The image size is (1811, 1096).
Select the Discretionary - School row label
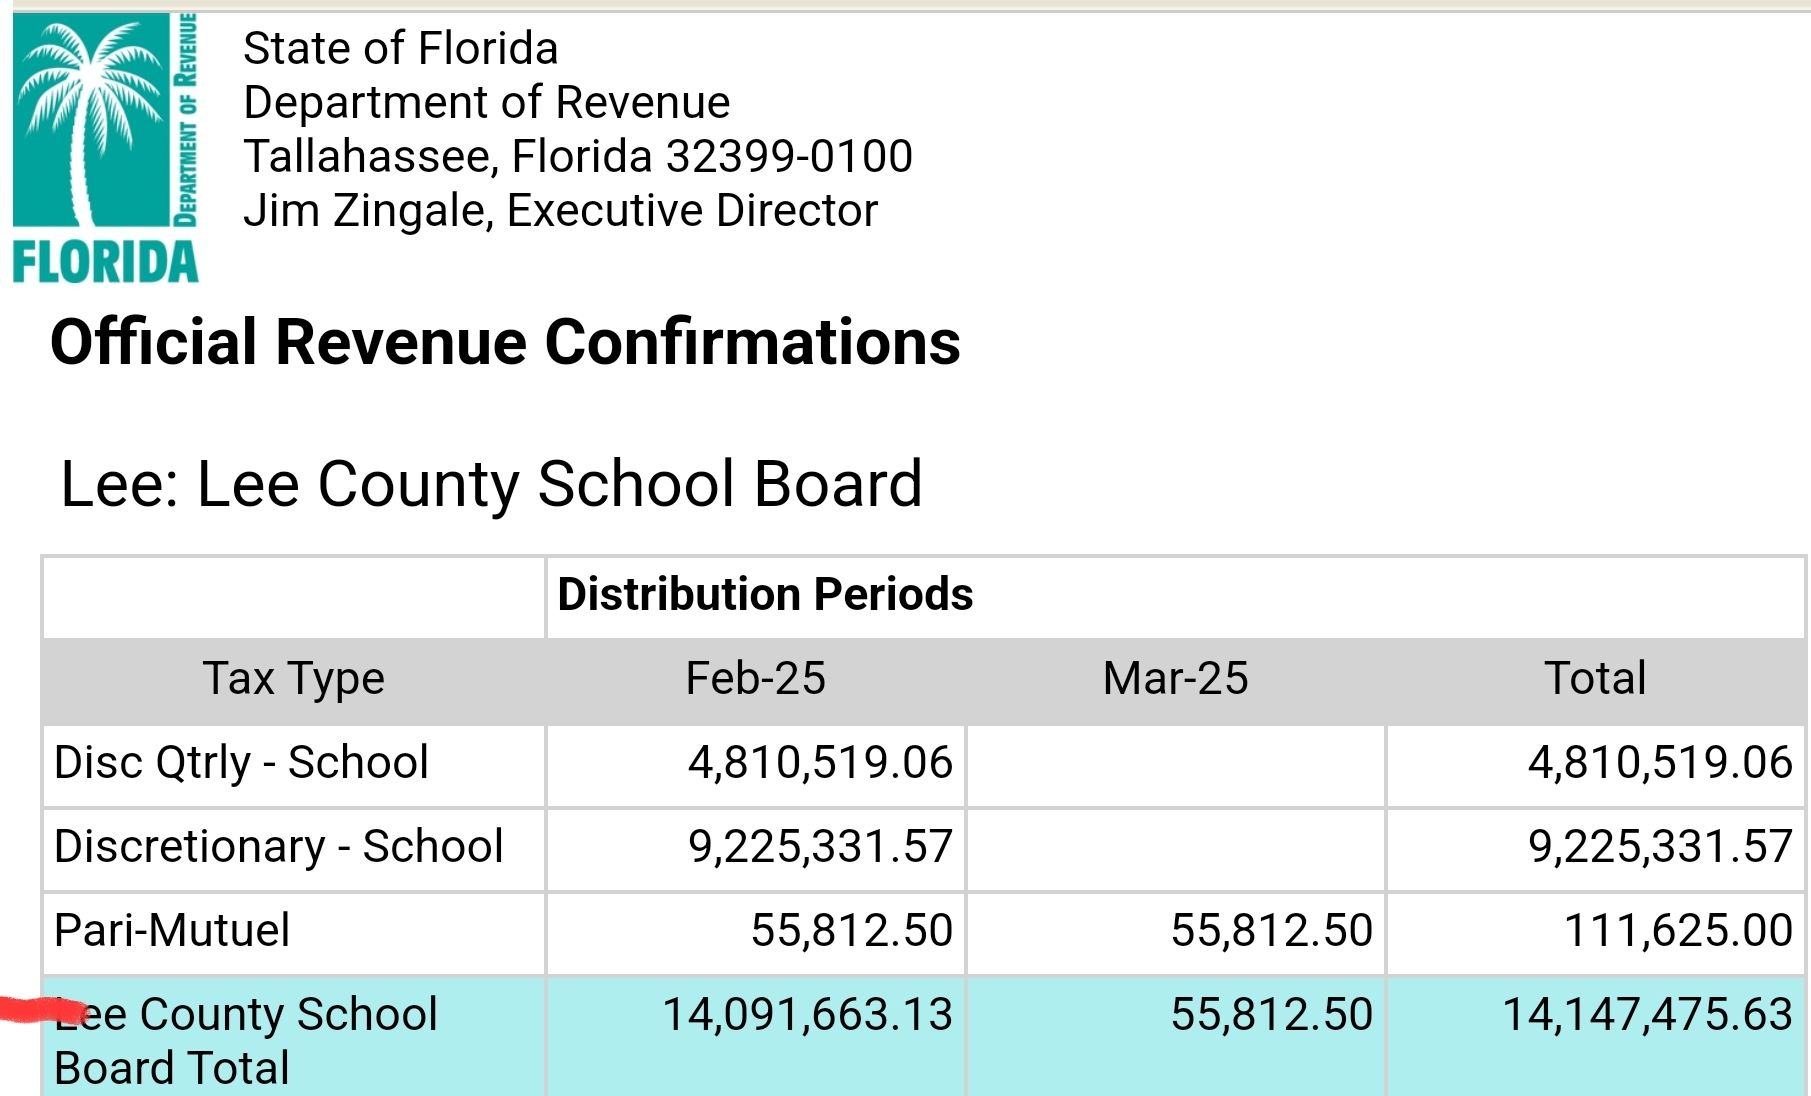click(x=279, y=847)
